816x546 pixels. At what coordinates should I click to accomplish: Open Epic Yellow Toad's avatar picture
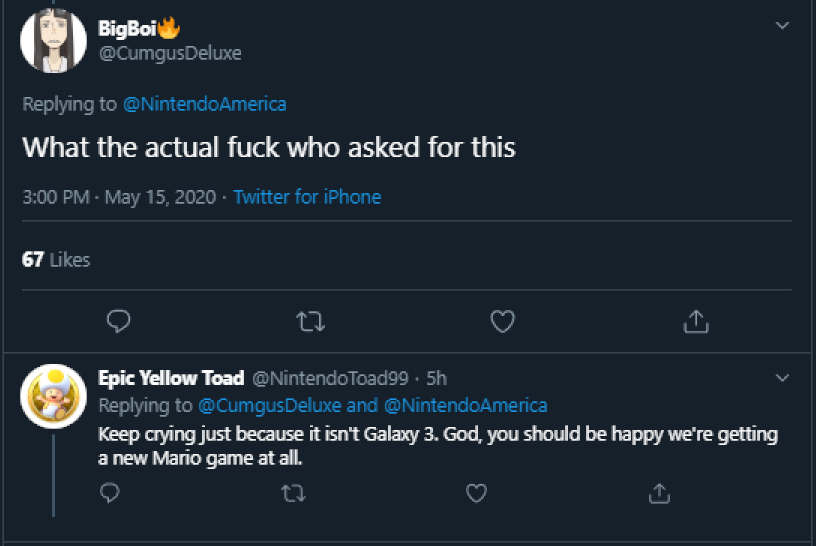click(x=53, y=397)
